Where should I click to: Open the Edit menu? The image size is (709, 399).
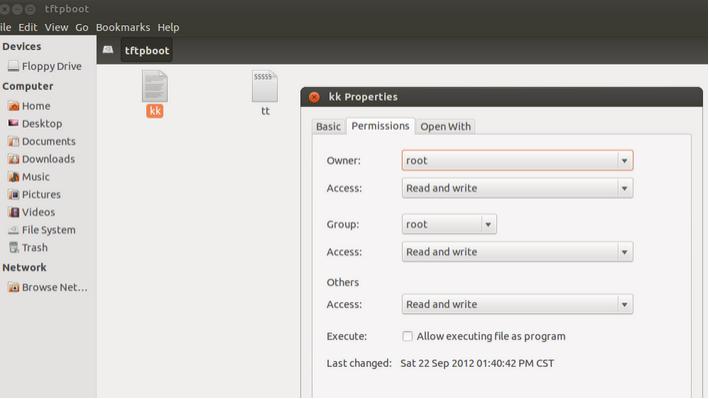28,27
